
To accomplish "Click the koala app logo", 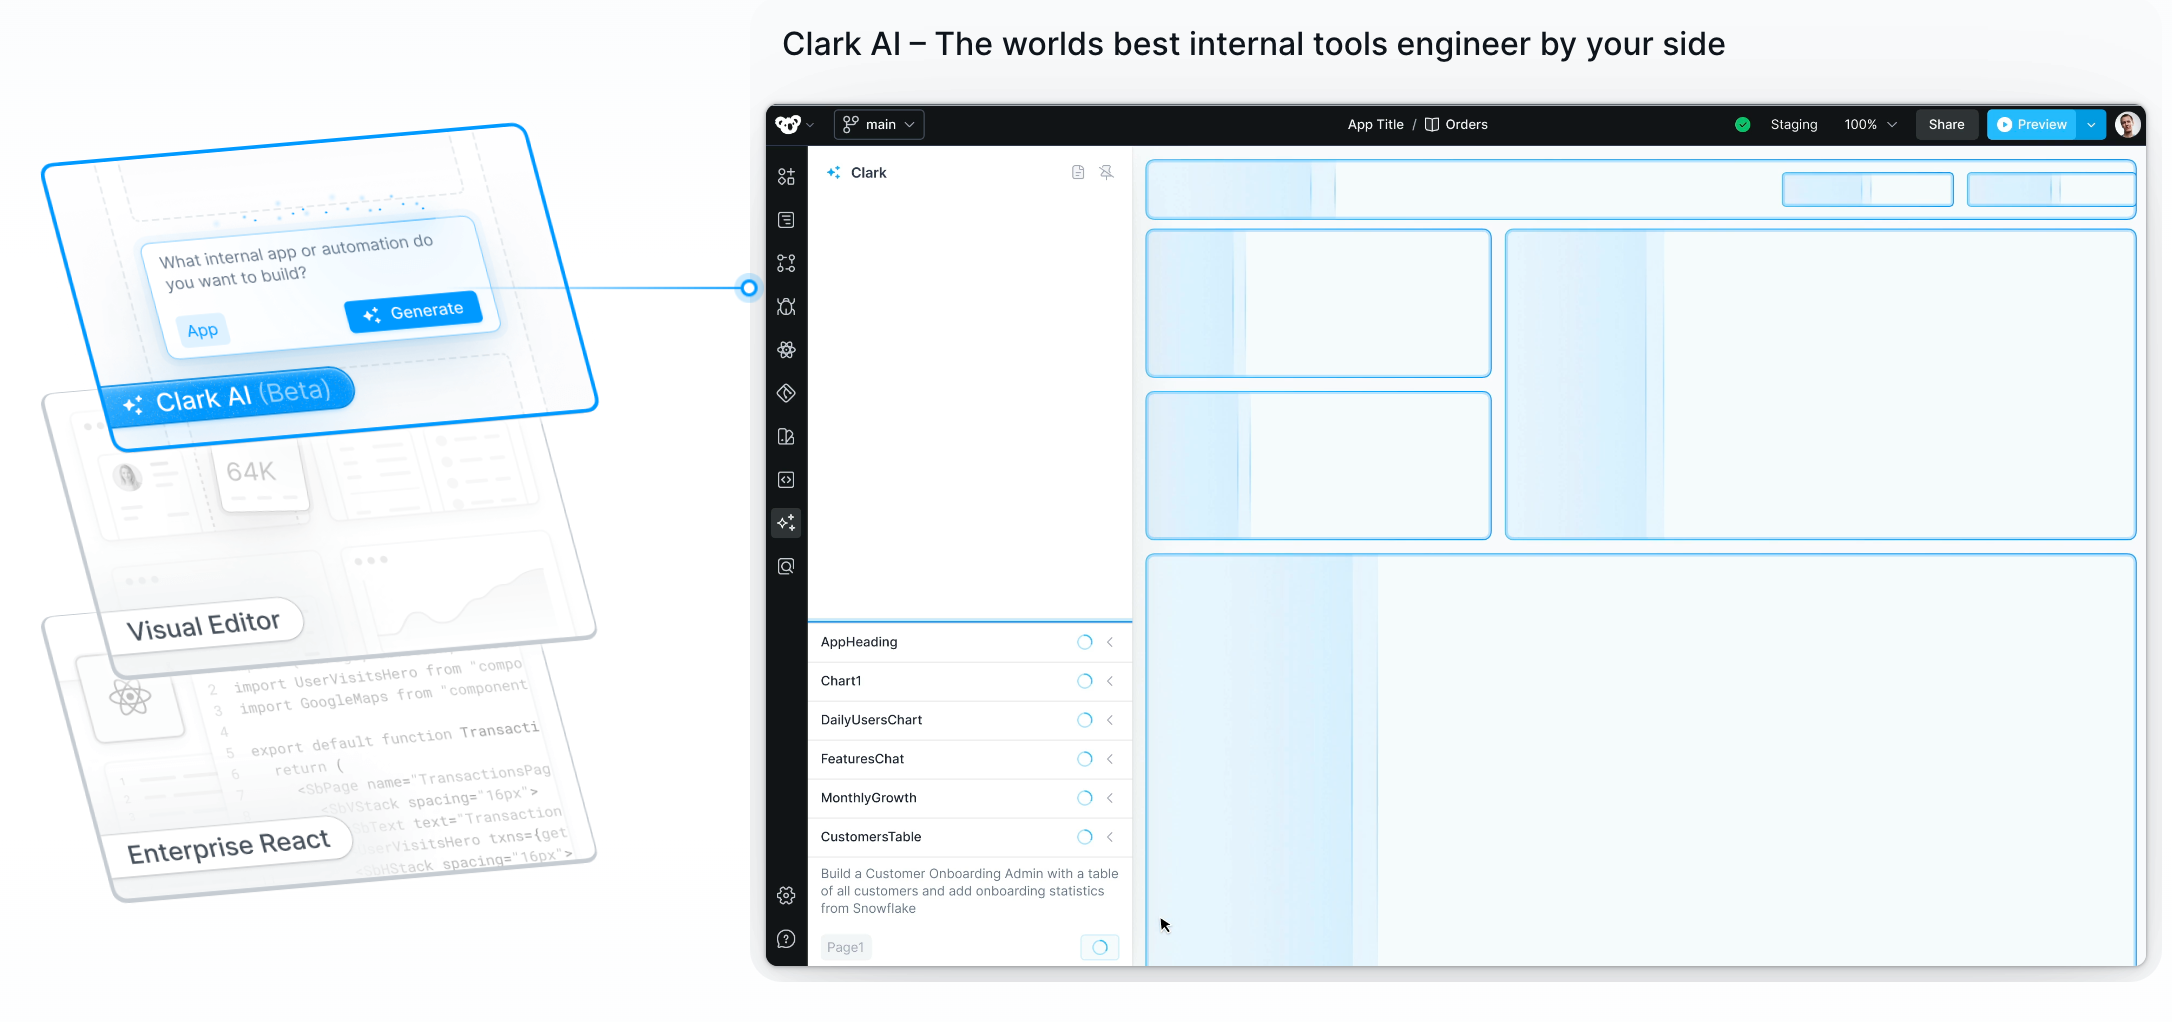I will pos(786,124).
